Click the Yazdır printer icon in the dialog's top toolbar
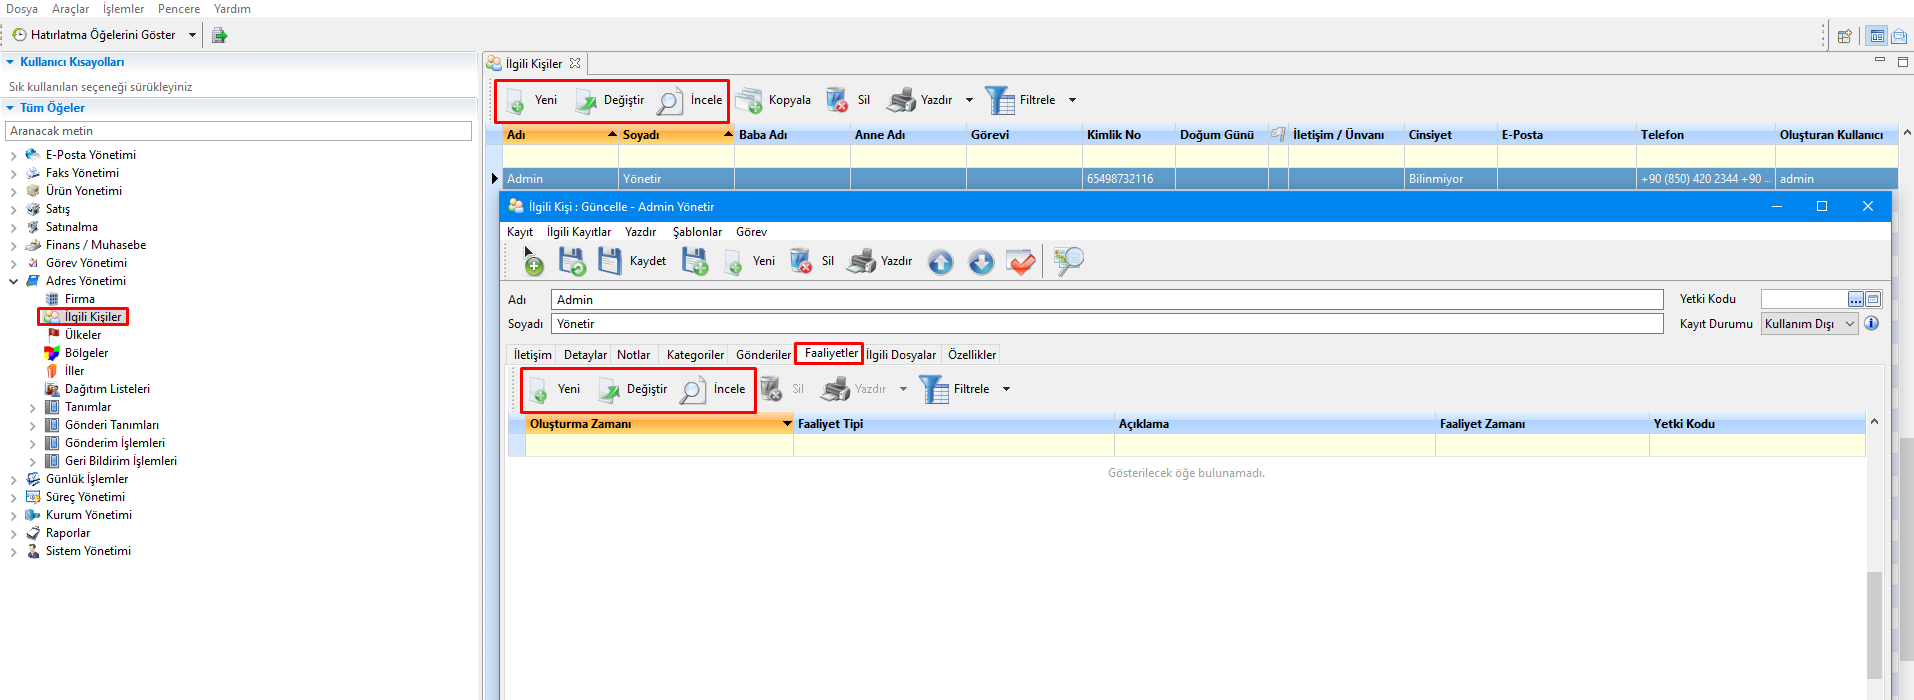 (x=862, y=261)
